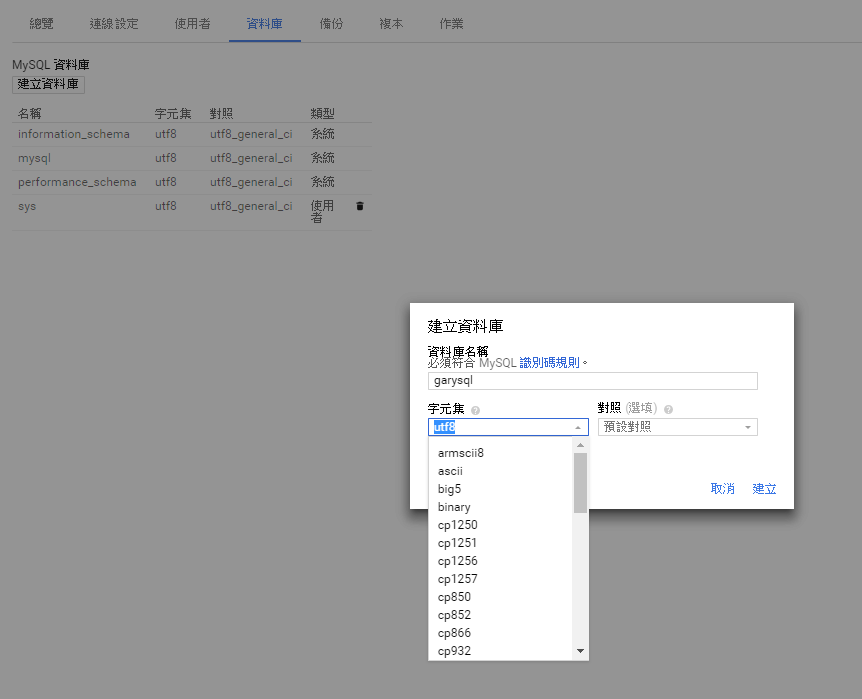Switch to the 連線設定 tab

pos(114,24)
